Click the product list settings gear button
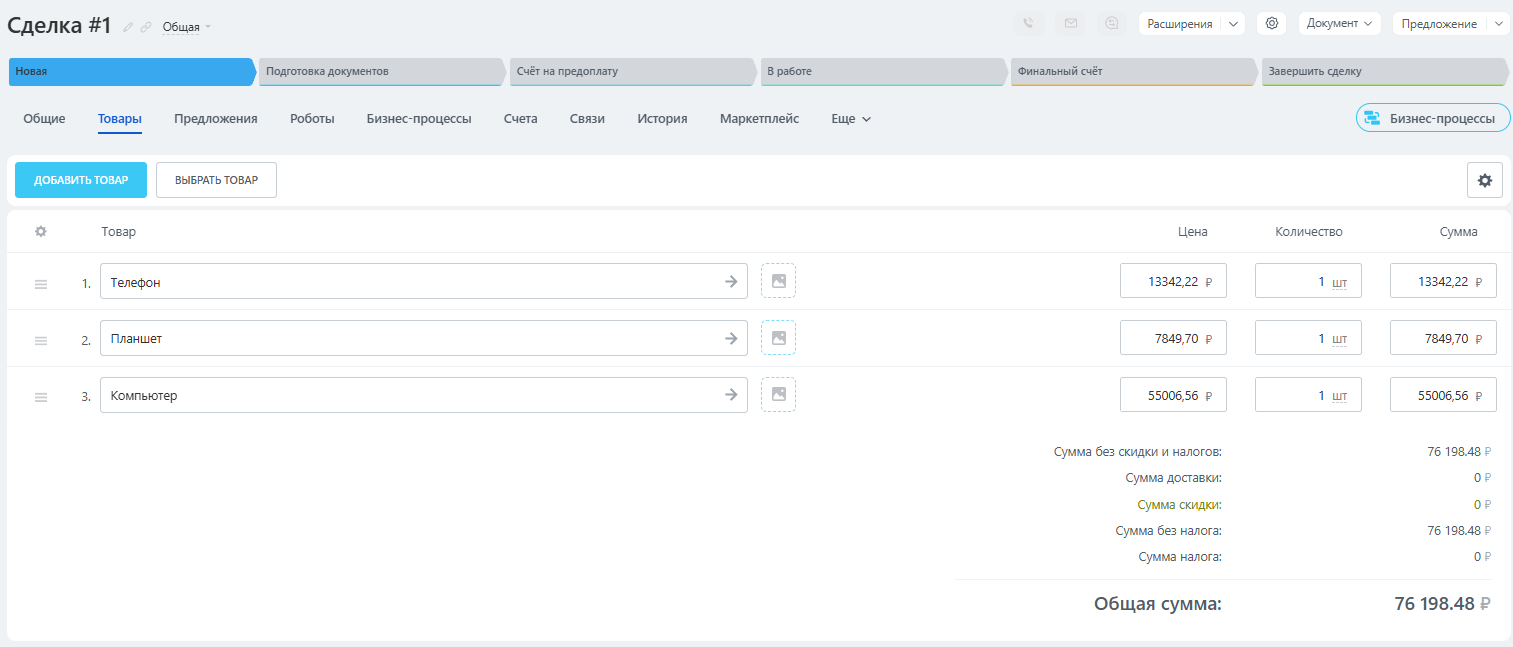This screenshot has width=1513, height=647. (x=1484, y=180)
